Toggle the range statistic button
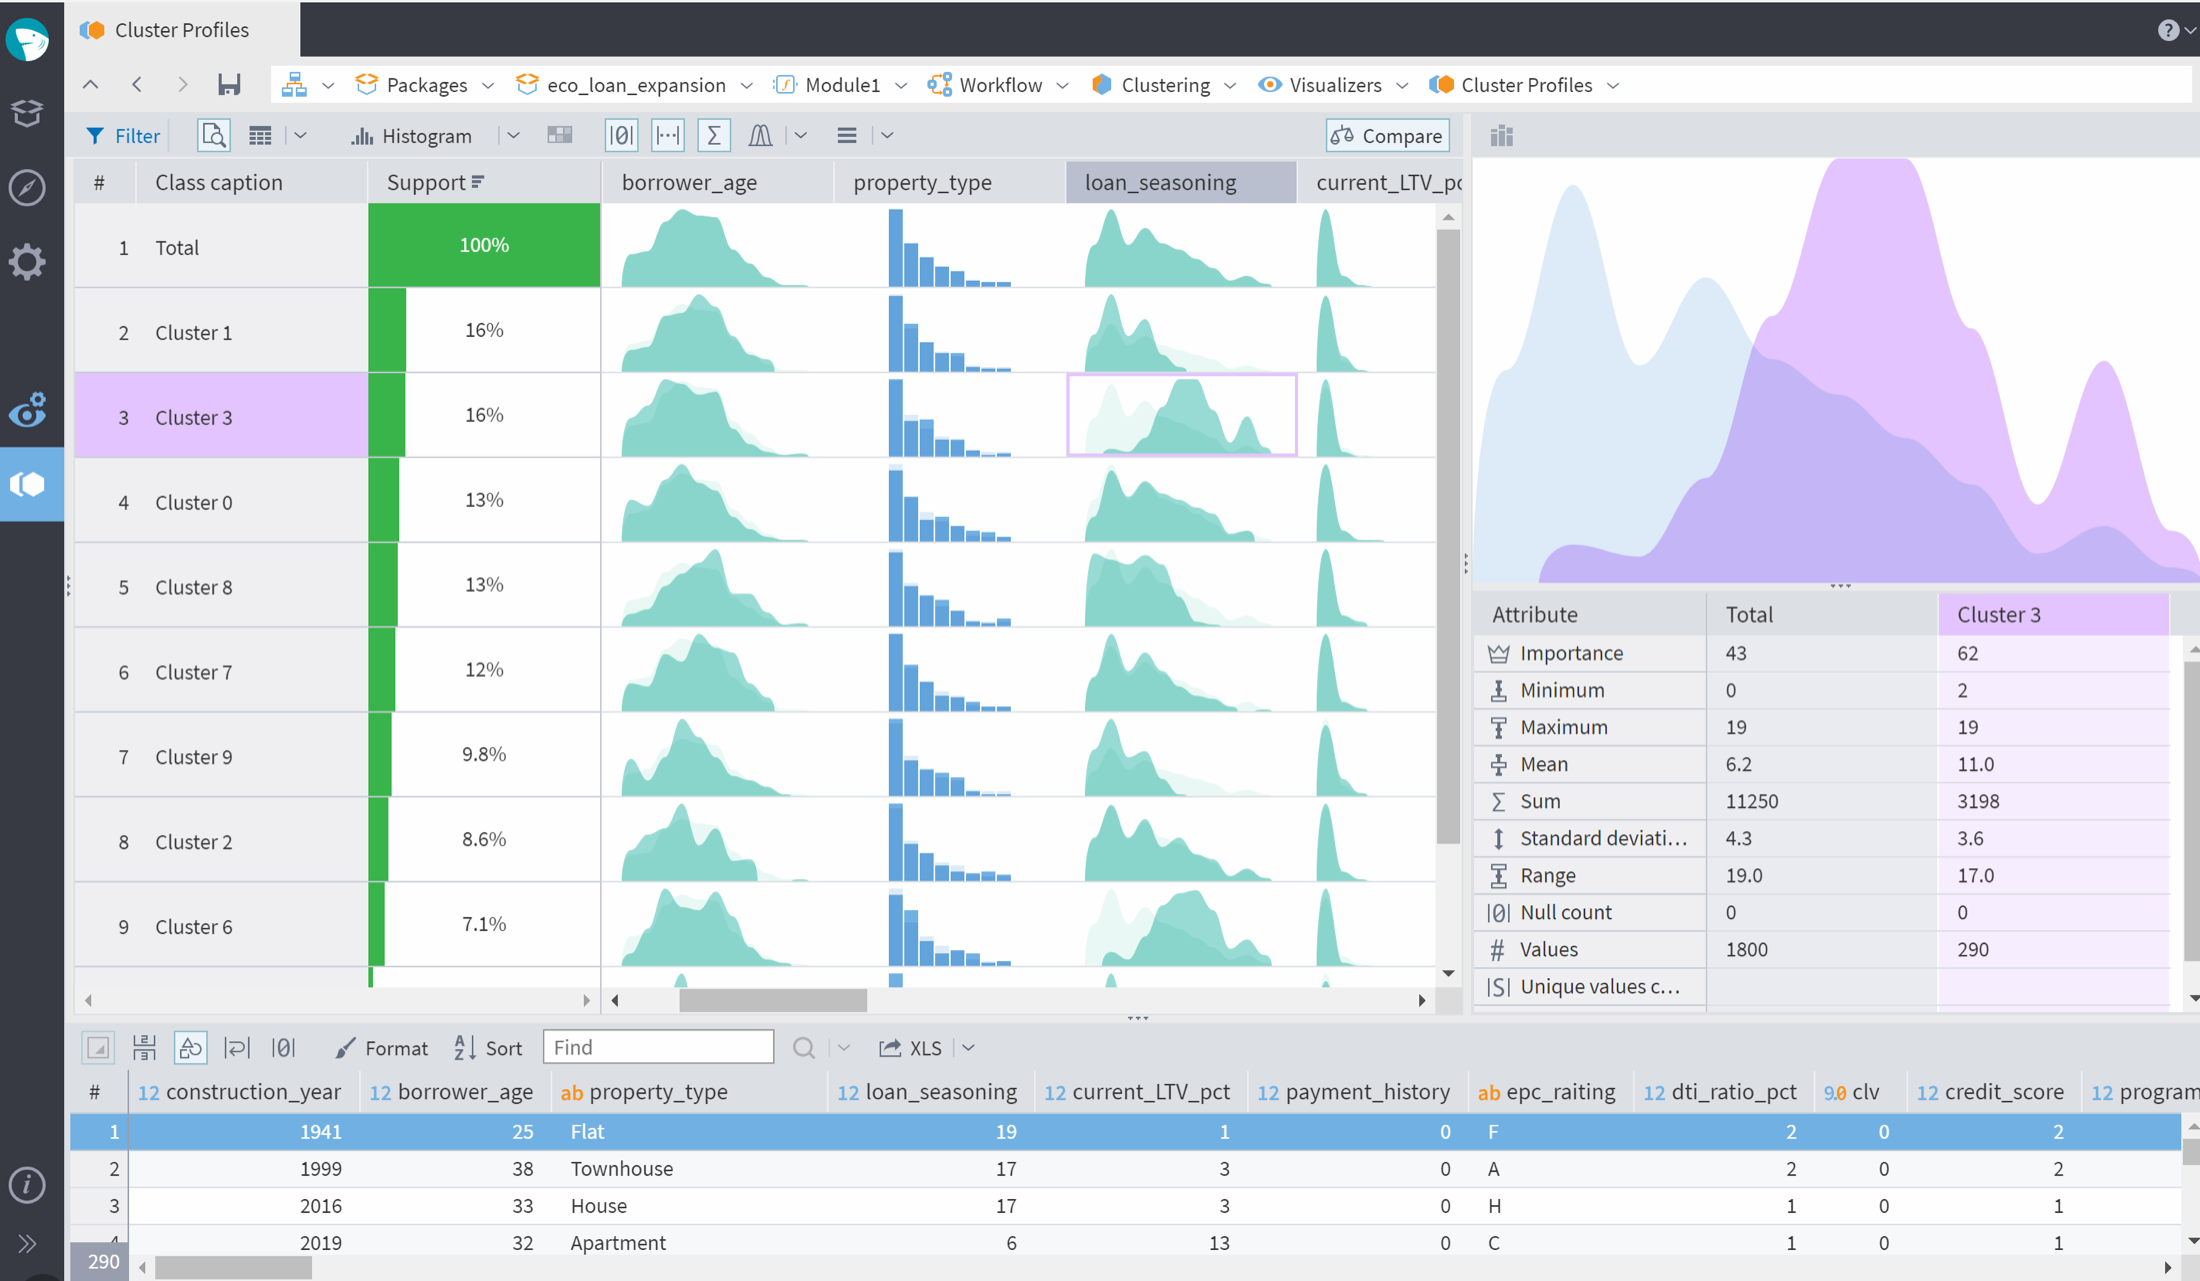This screenshot has height=1281, width=2200. (x=667, y=135)
